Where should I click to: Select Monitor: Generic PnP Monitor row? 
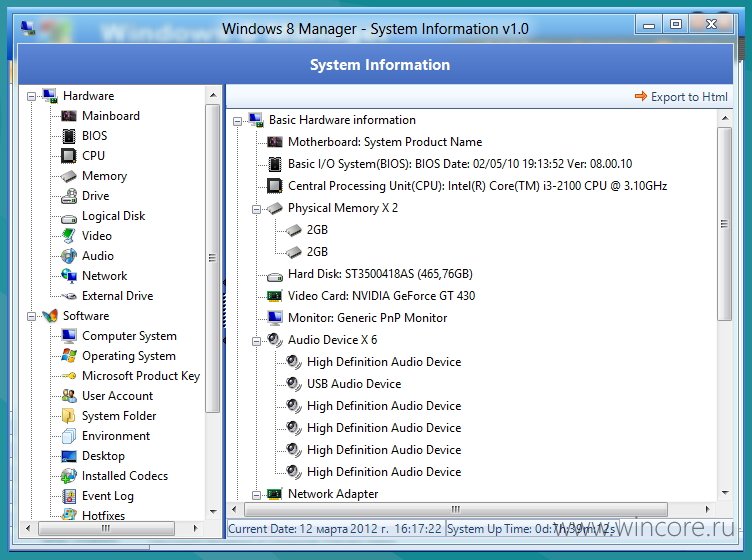[367, 318]
